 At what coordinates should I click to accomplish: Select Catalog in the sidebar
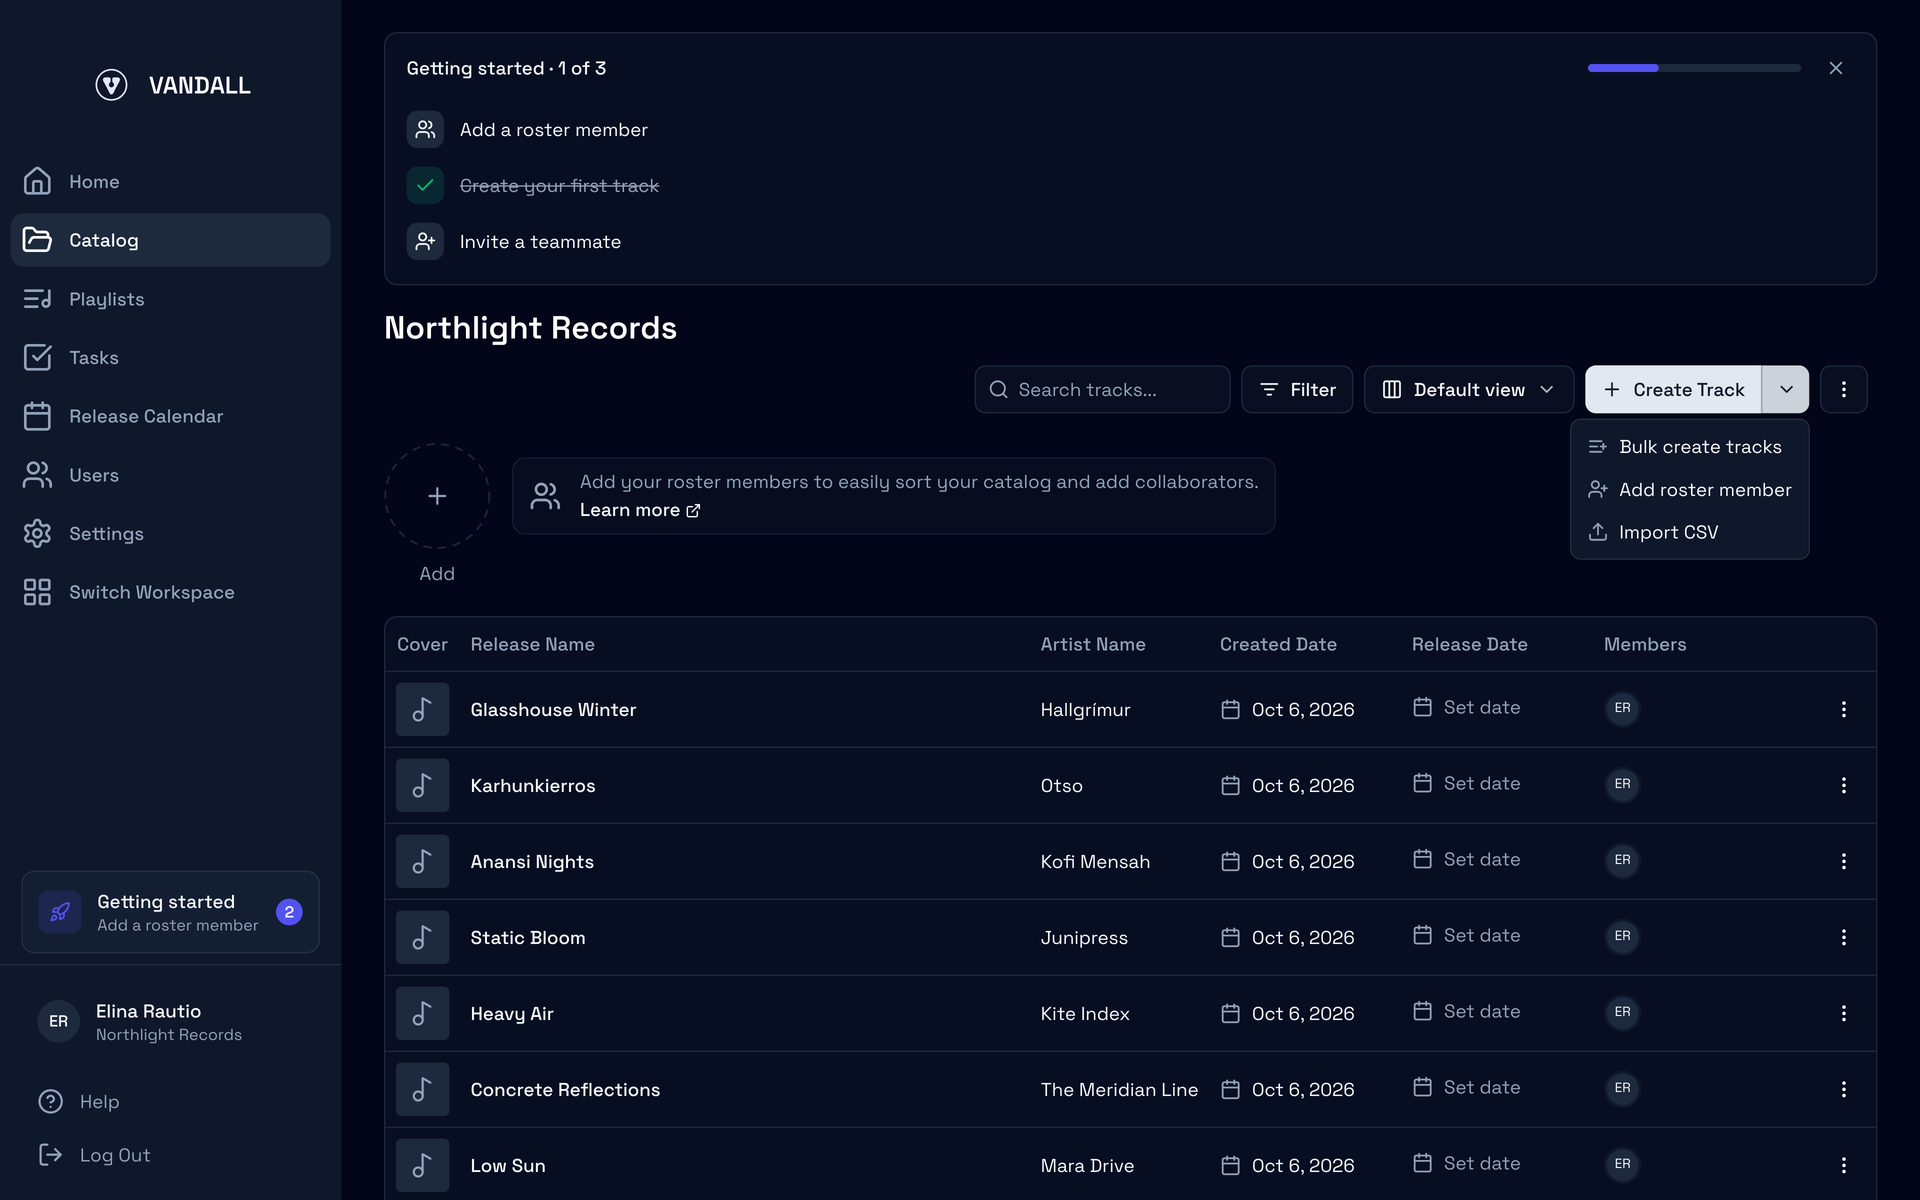pyautogui.click(x=170, y=240)
